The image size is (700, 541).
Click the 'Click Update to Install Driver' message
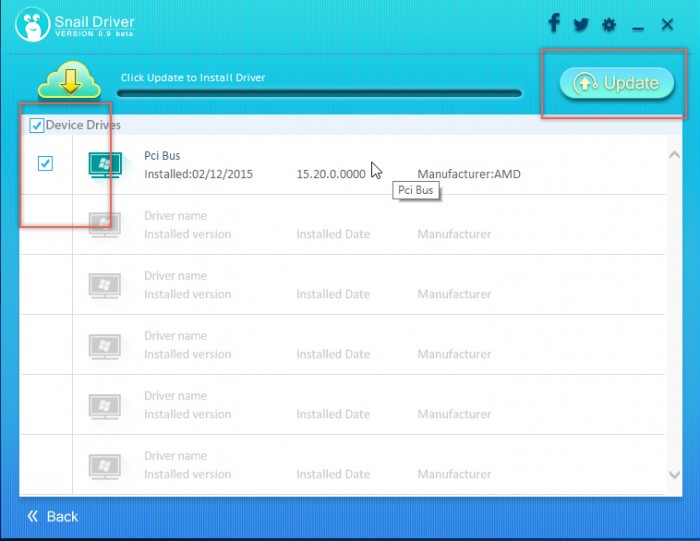[x=193, y=78]
